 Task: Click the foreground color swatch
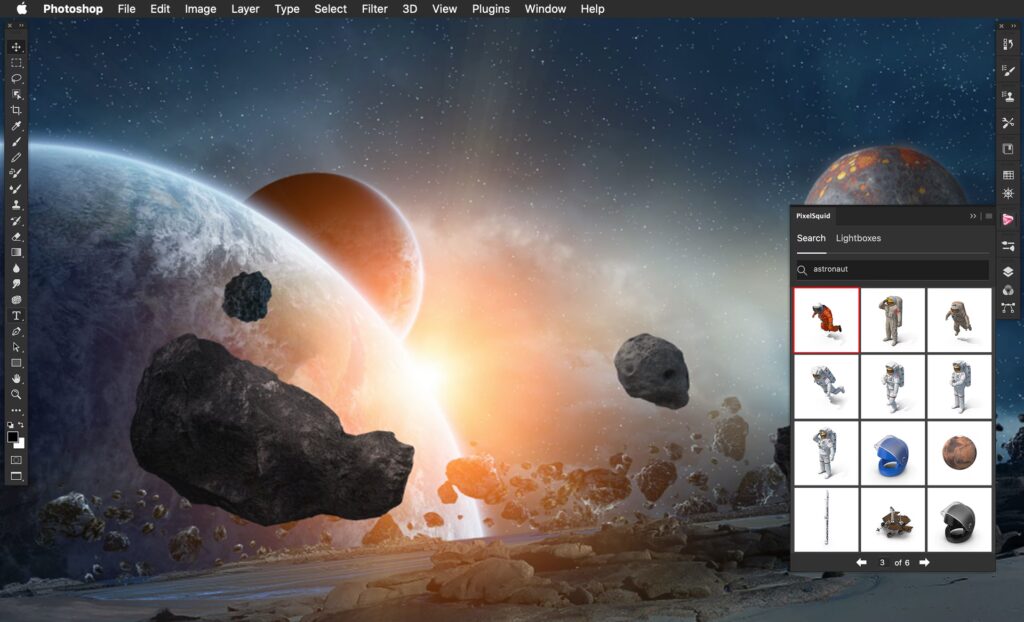tap(13, 437)
